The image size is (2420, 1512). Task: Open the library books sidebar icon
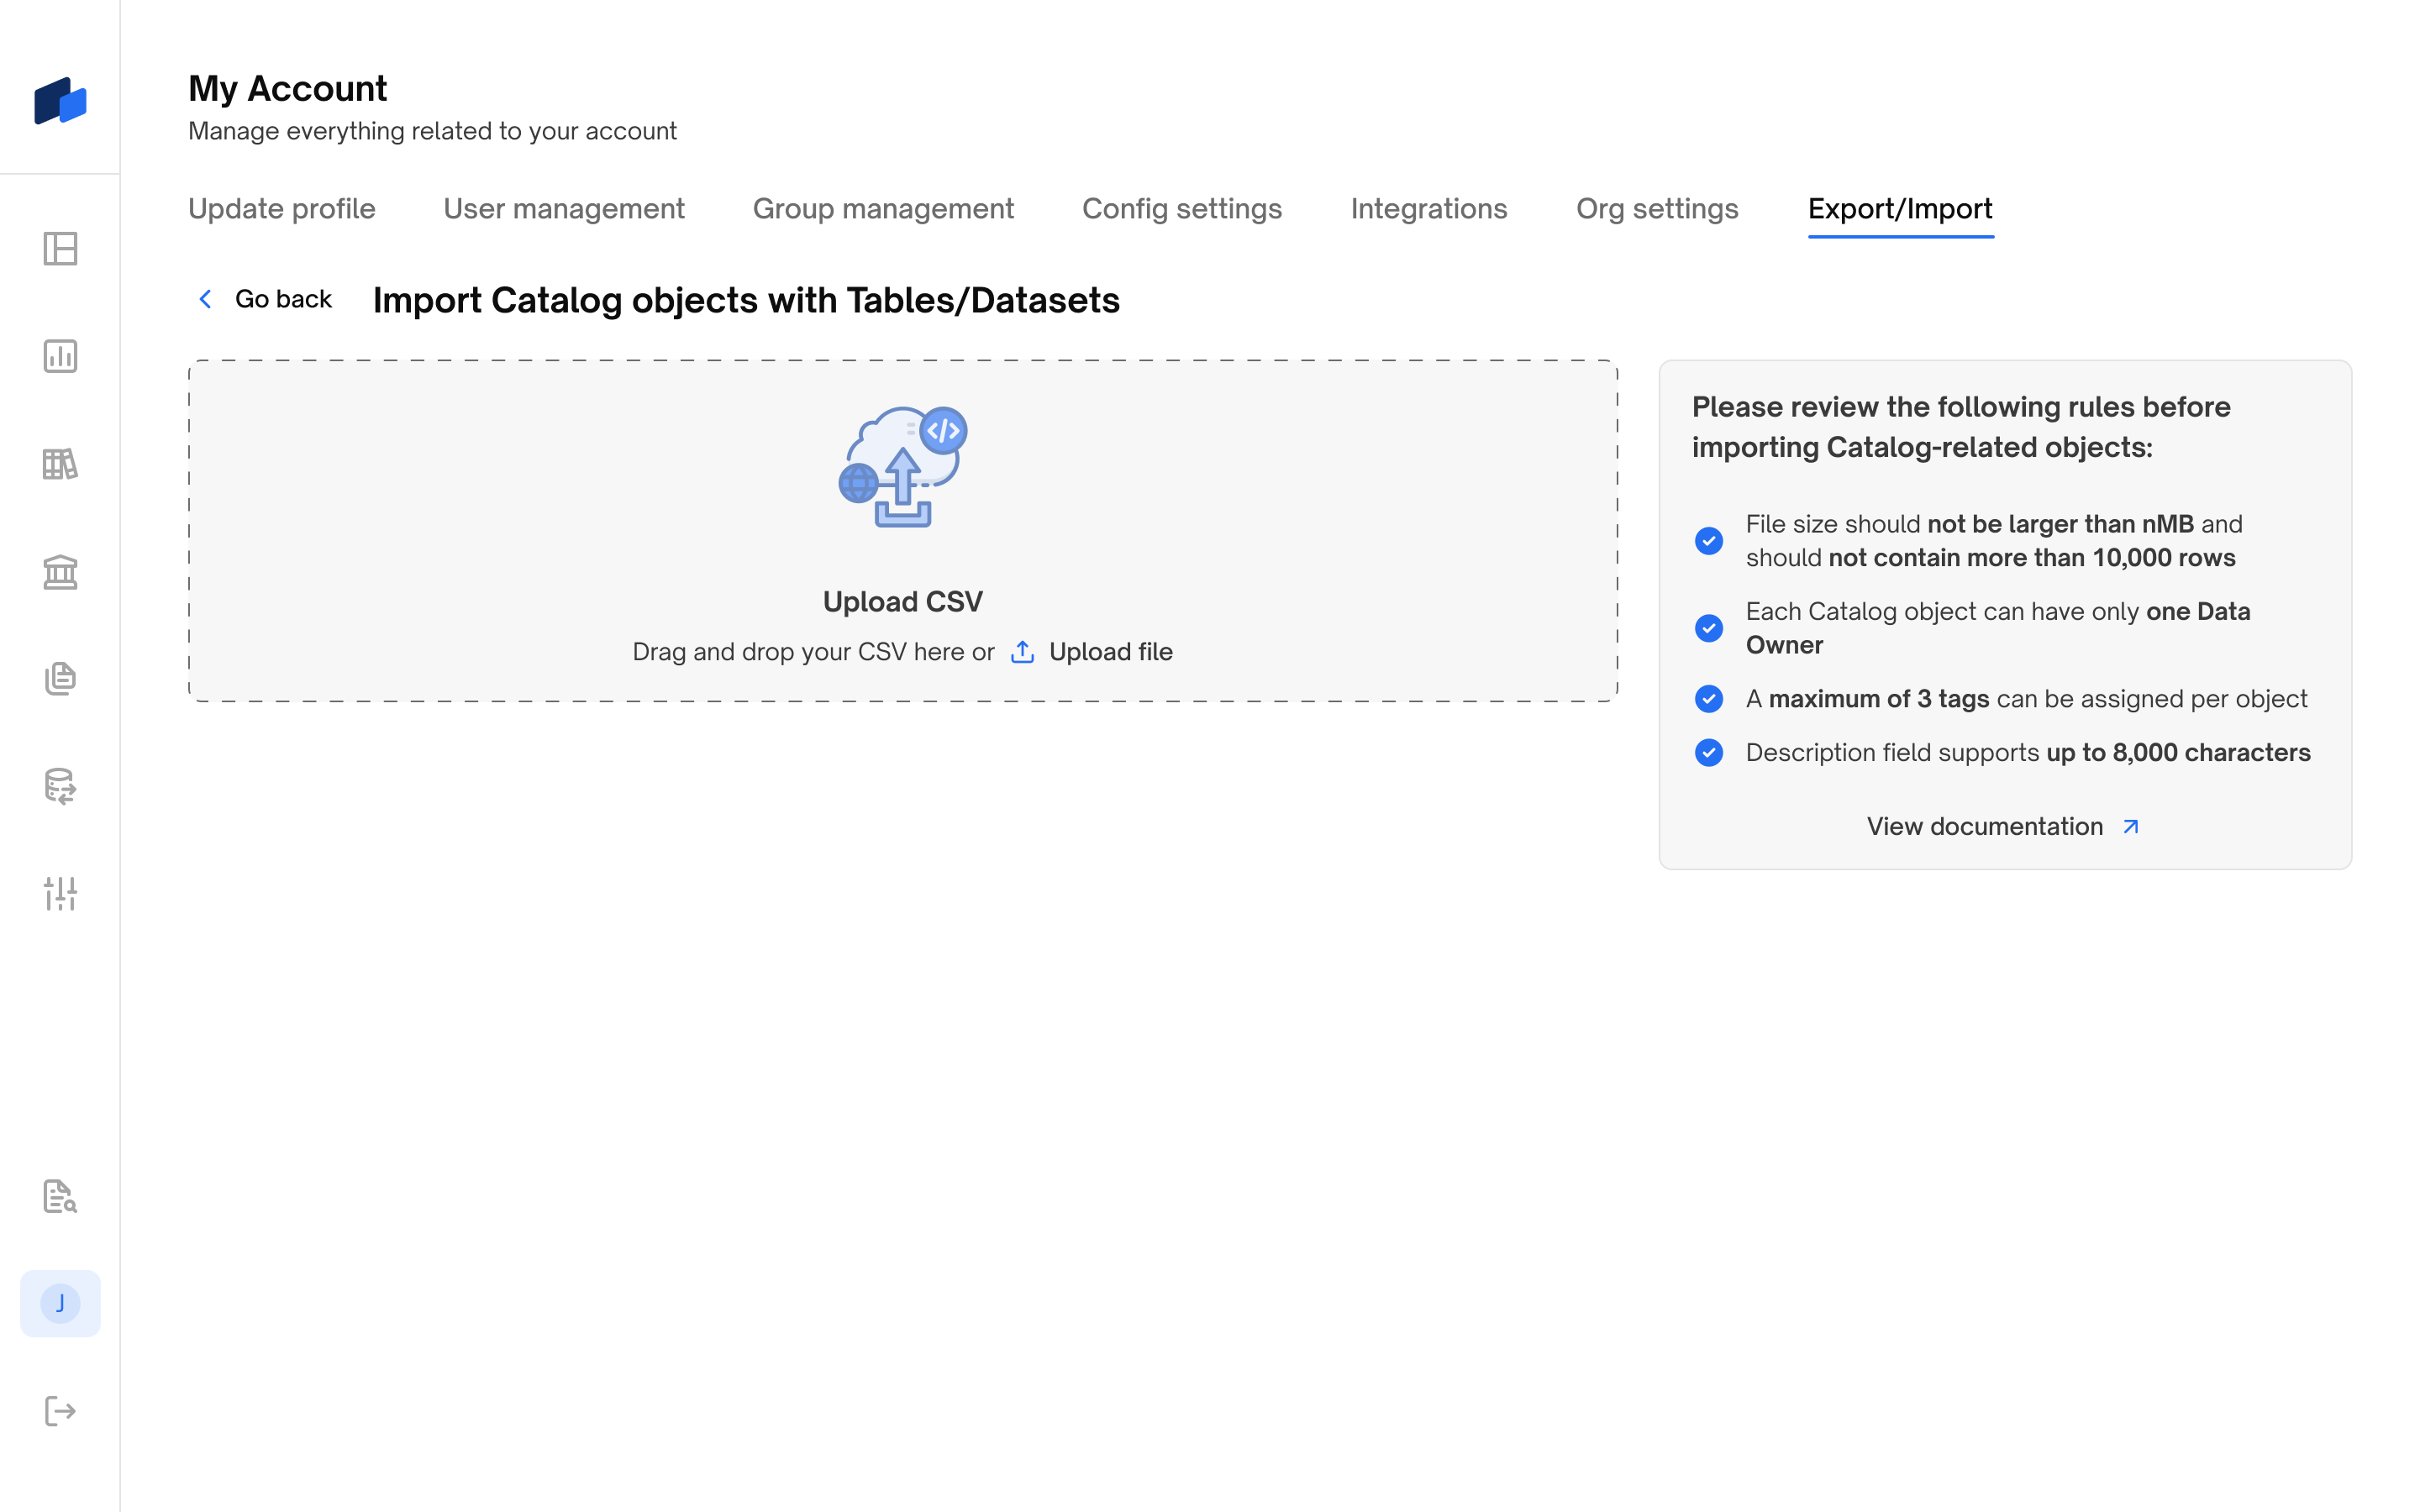tap(60, 464)
